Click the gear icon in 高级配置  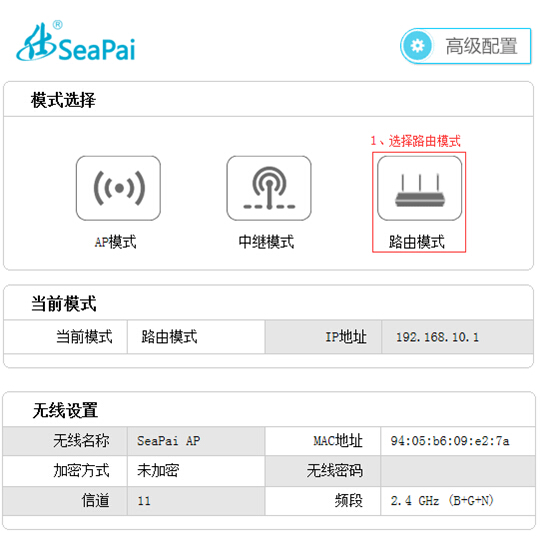418,46
